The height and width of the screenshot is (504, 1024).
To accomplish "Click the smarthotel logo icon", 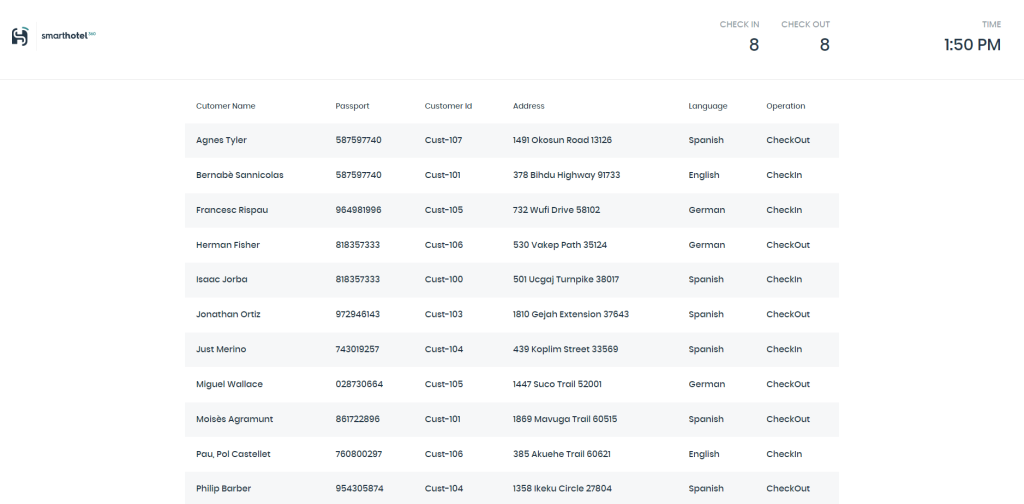I will [x=20, y=36].
